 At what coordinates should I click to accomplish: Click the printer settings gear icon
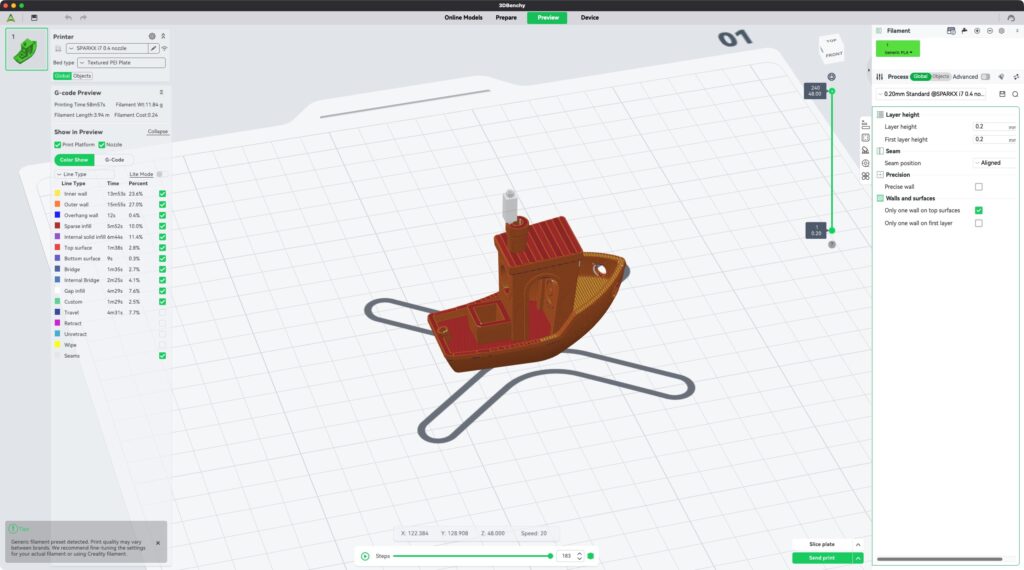tap(152, 36)
